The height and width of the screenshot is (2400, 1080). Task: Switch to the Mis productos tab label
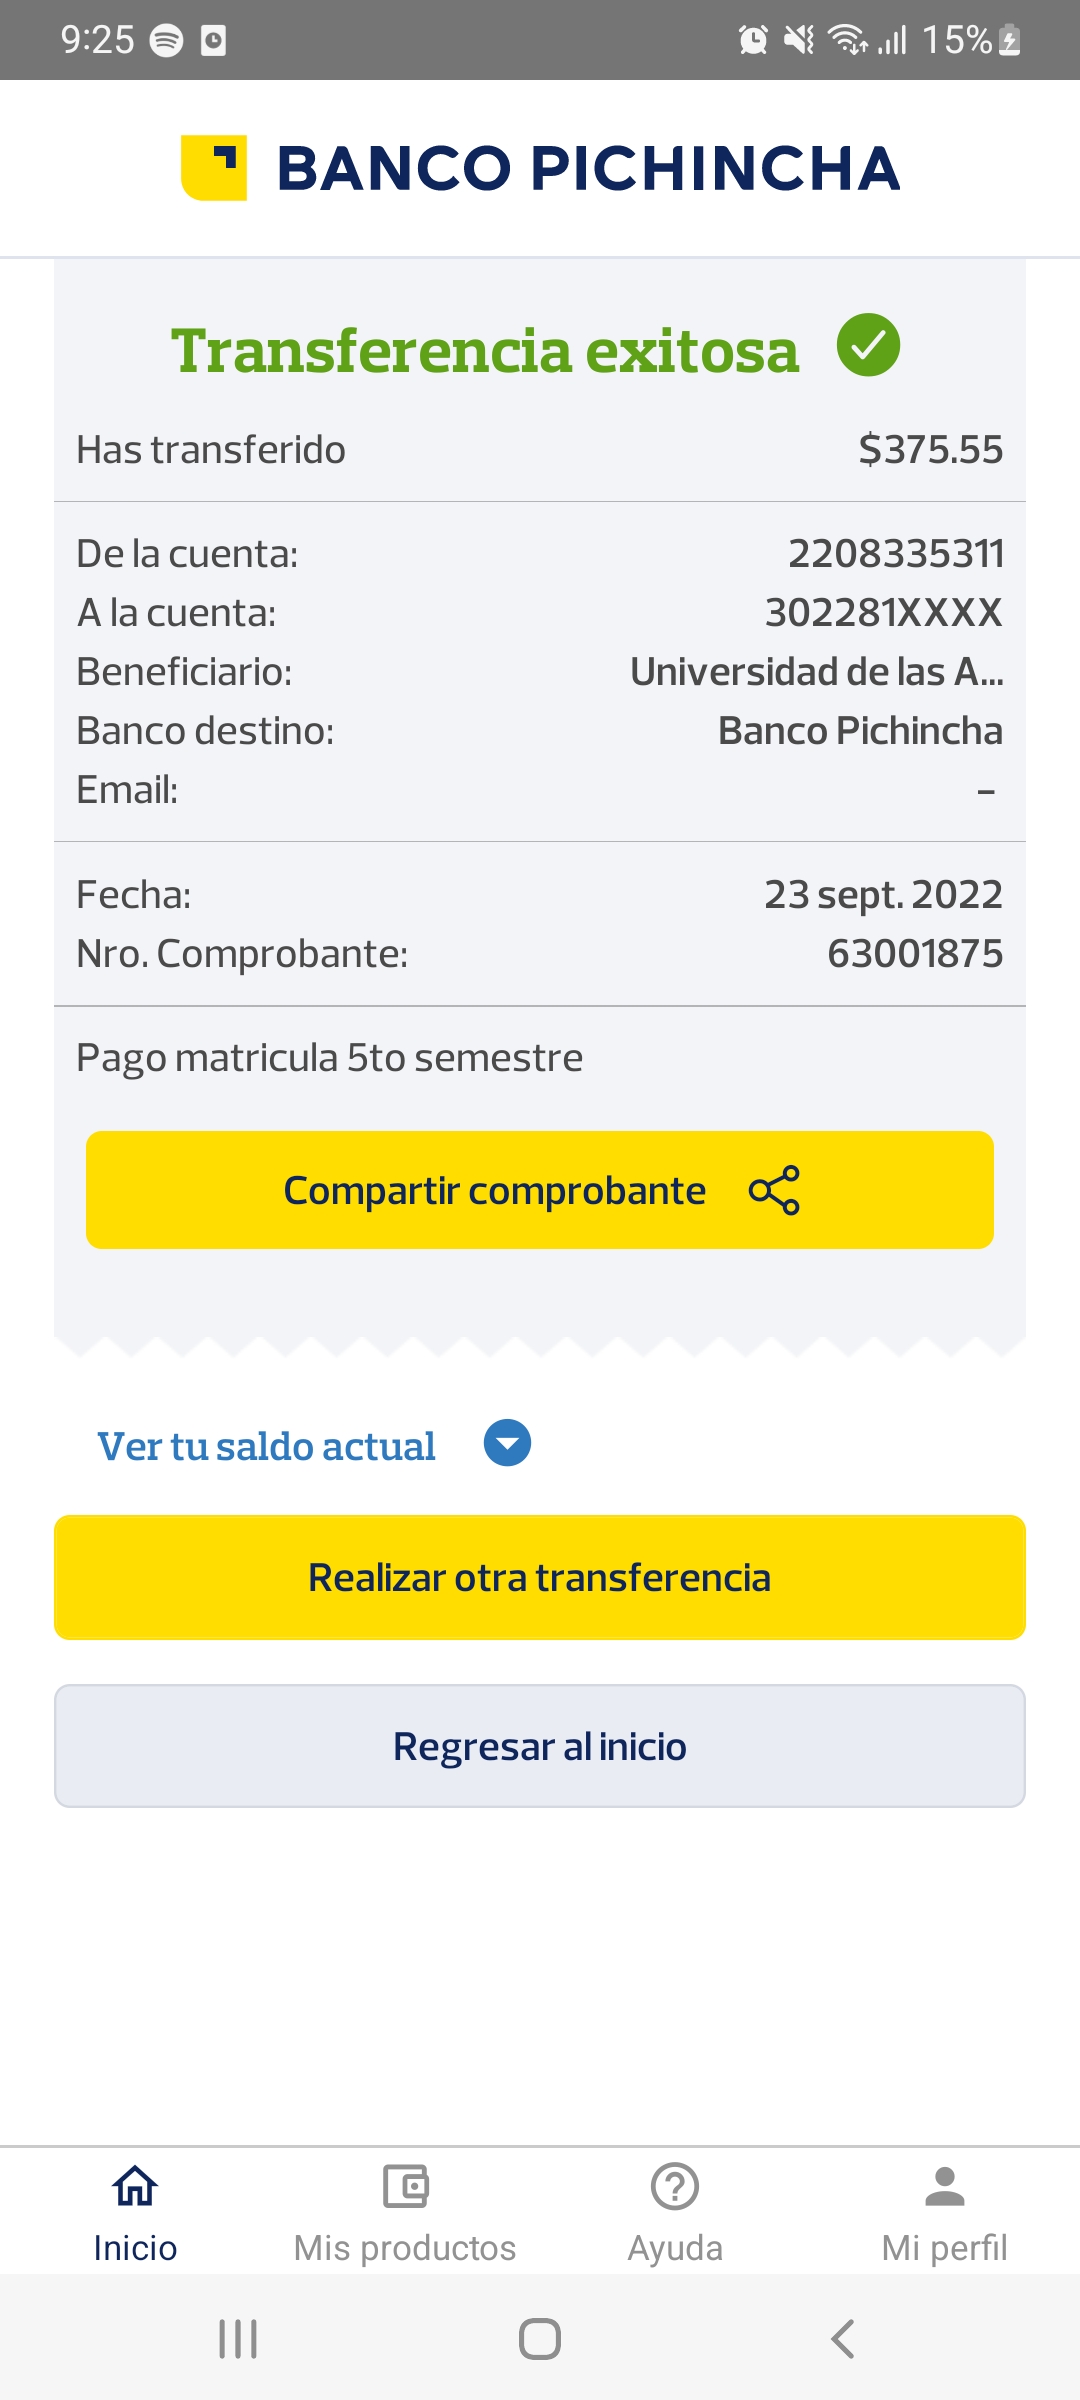405,2248
